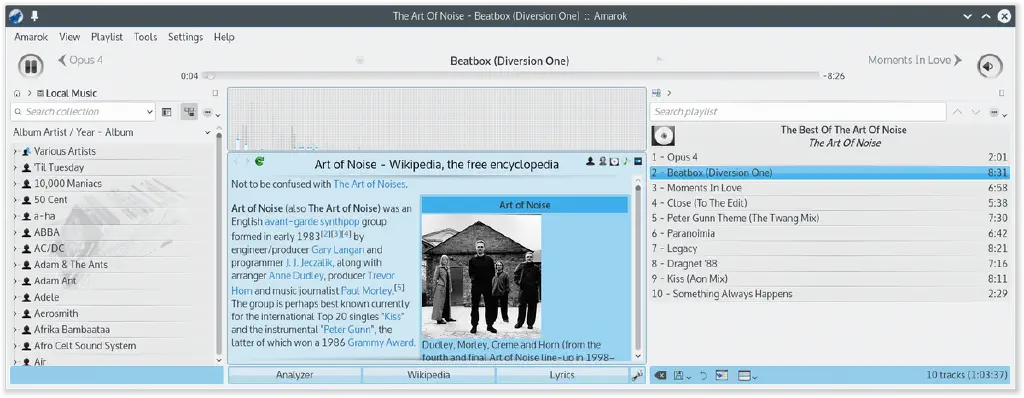
Task: Click the collection list vertical scrollbar
Action: pyautogui.click(x=219, y=245)
